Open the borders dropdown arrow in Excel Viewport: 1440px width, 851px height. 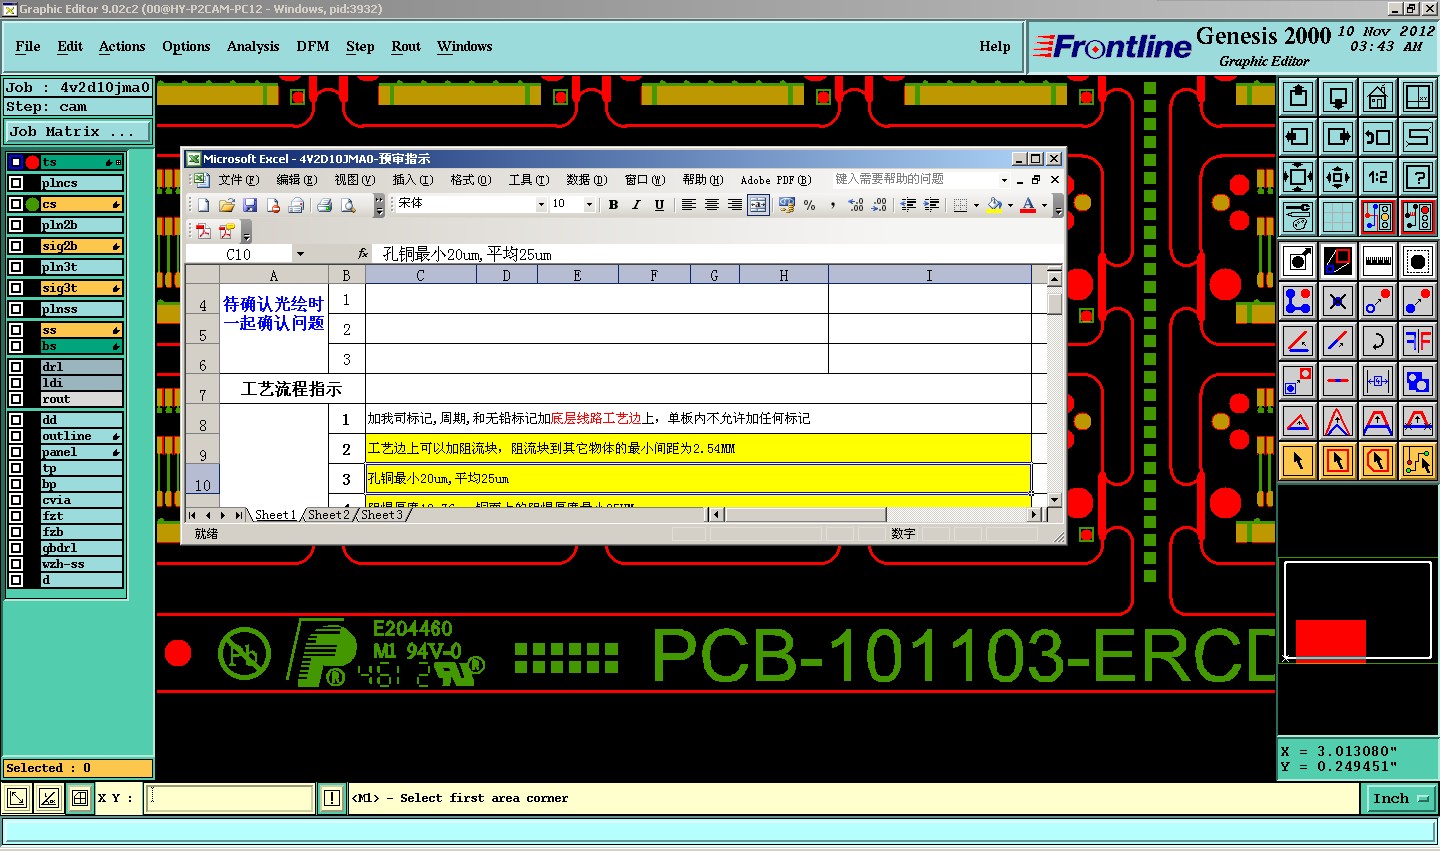coord(976,205)
